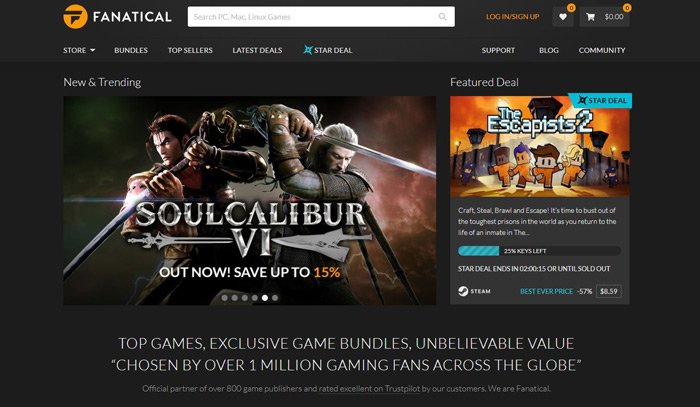Open the shopping cart icon
This screenshot has width=700, height=407.
[x=591, y=17]
